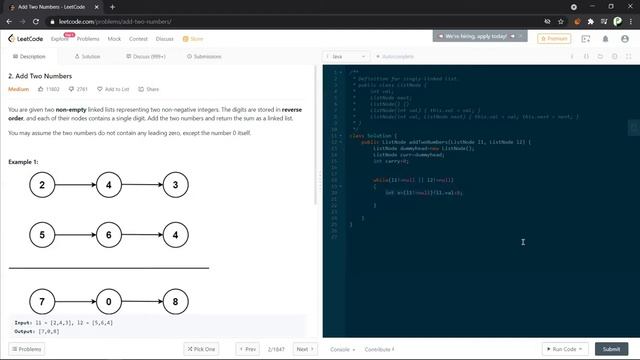Collapse the while block fold arrow
The height and width of the screenshot is (360, 640).
[341, 186]
